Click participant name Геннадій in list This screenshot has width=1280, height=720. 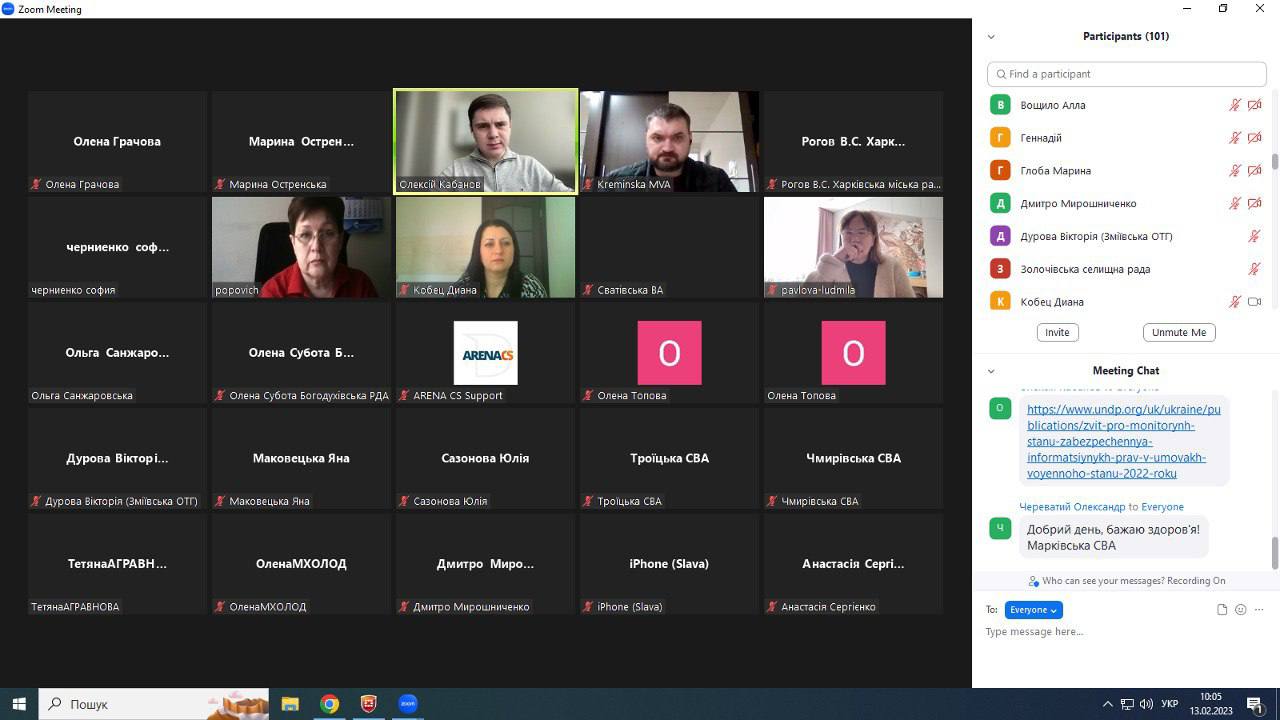1041,138
